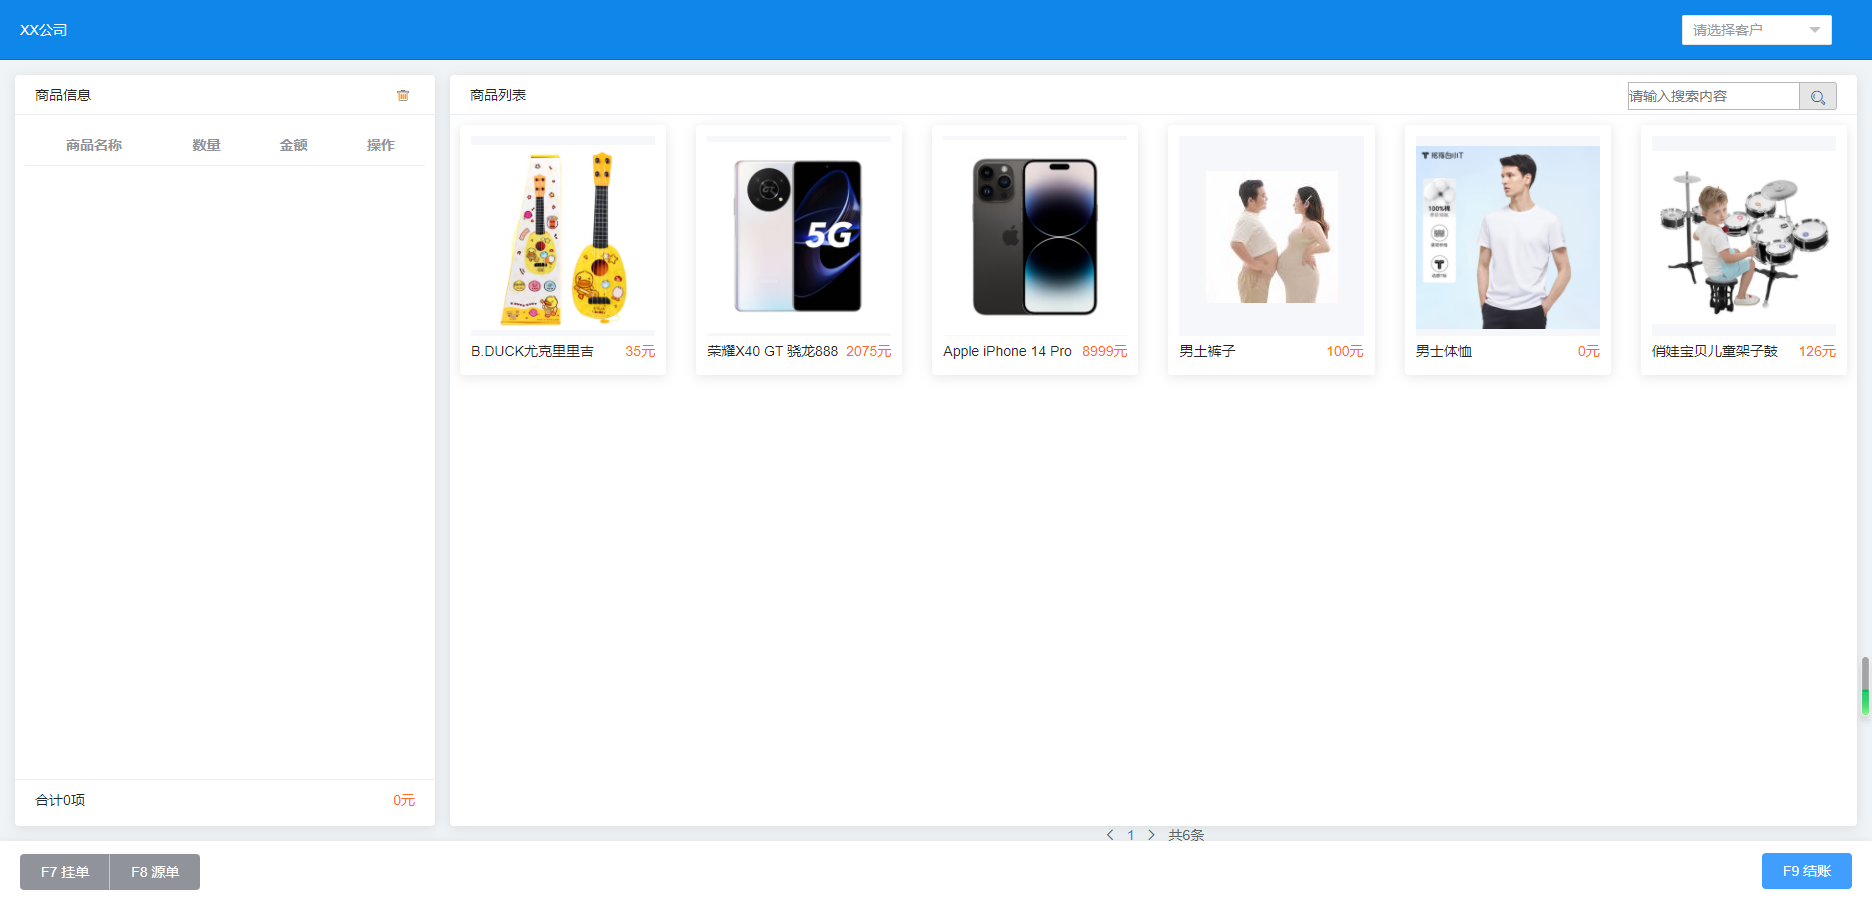
Task: Click the B.DUCK尤克里里吉 product name
Action: pyautogui.click(x=532, y=351)
